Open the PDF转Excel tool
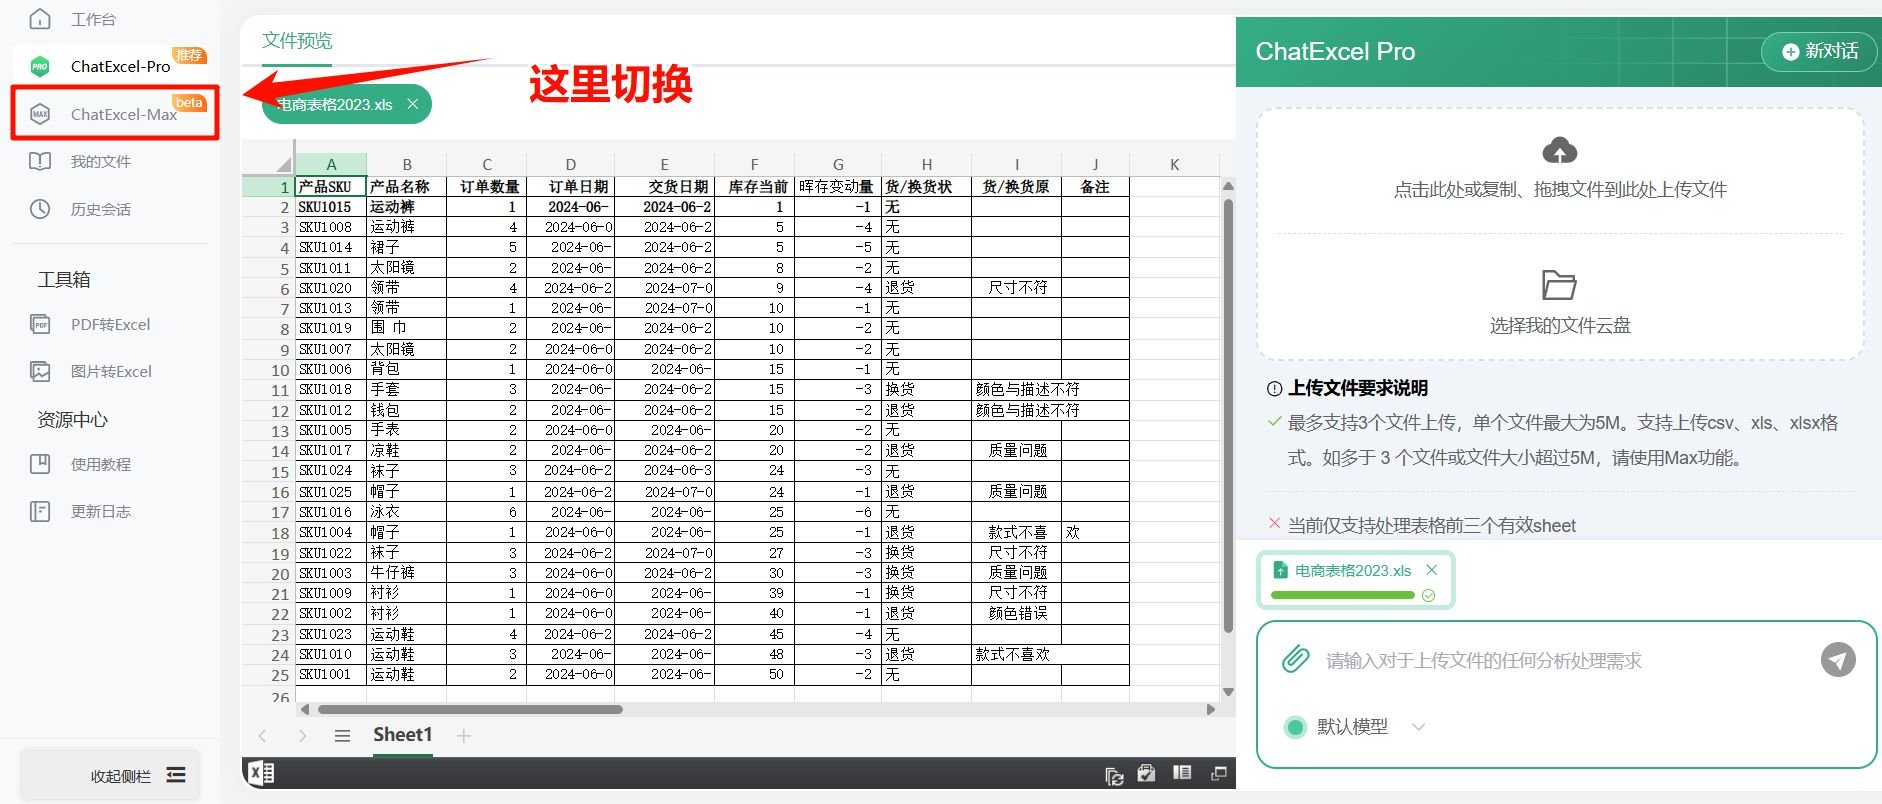This screenshot has height=804, width=1882. [x=110, y=325]
